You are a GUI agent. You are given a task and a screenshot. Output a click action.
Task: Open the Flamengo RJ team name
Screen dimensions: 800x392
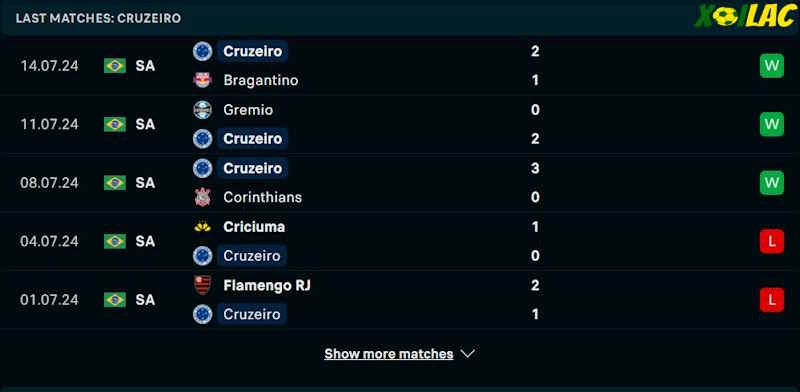[267, 285]
